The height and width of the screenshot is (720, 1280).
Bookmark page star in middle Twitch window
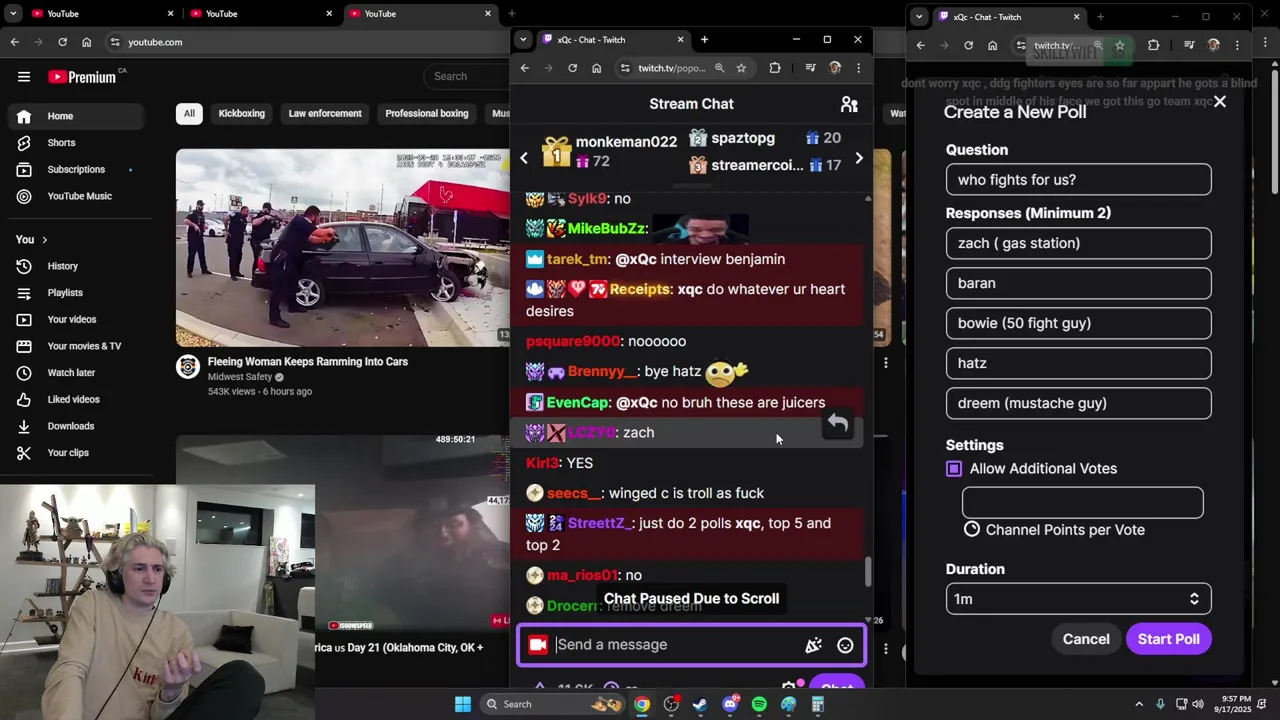coord(741,68)
